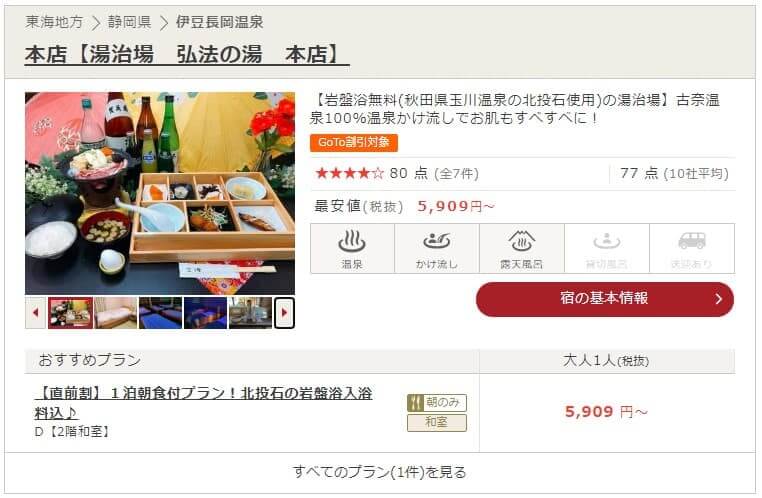Viewport: 762px width, 498px height.
Task: Click the 露天風呂 open-air bath icon
Action: 521,249
